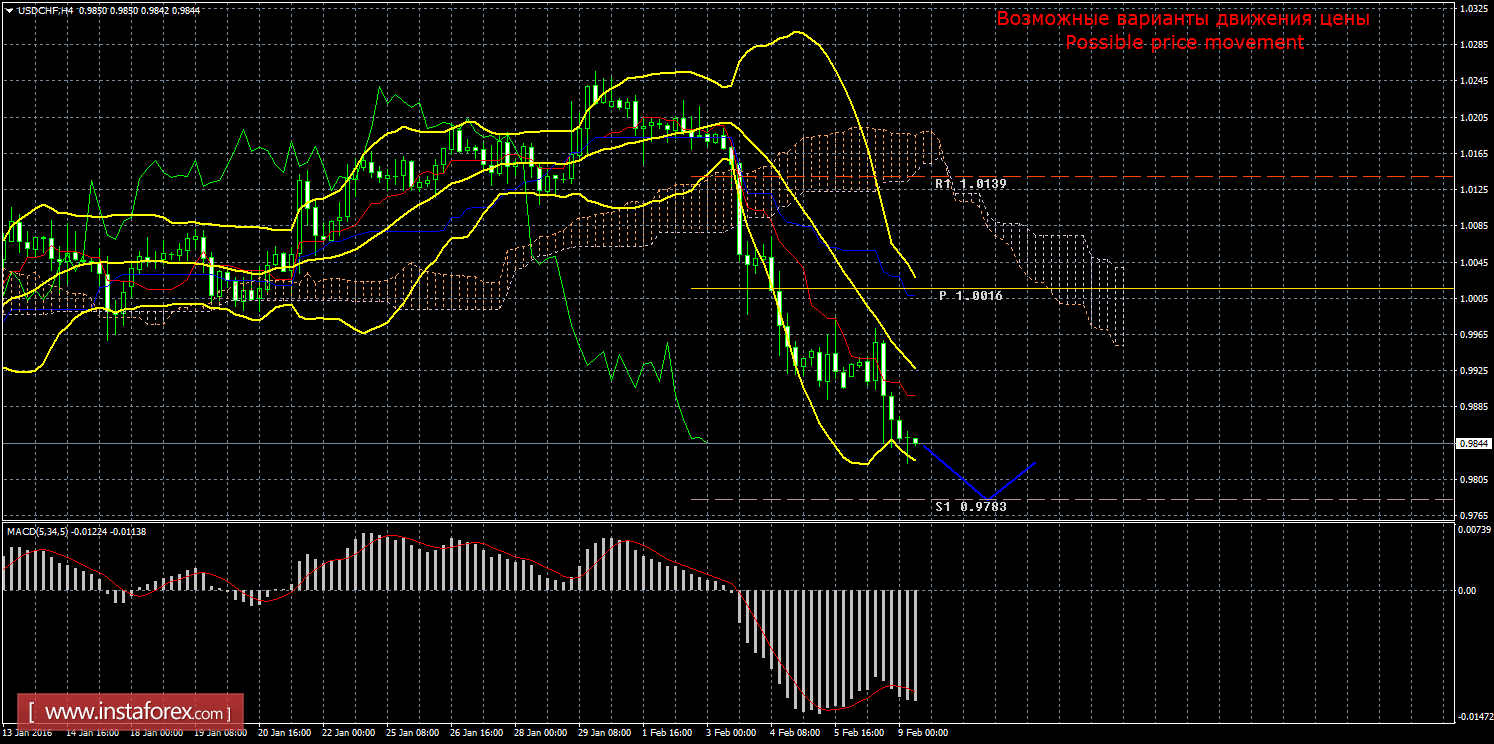Select the S1 0.9783 support level label
Image resolution: width=1494 pixels, height=744 pixels.
(x=970, y=508)
